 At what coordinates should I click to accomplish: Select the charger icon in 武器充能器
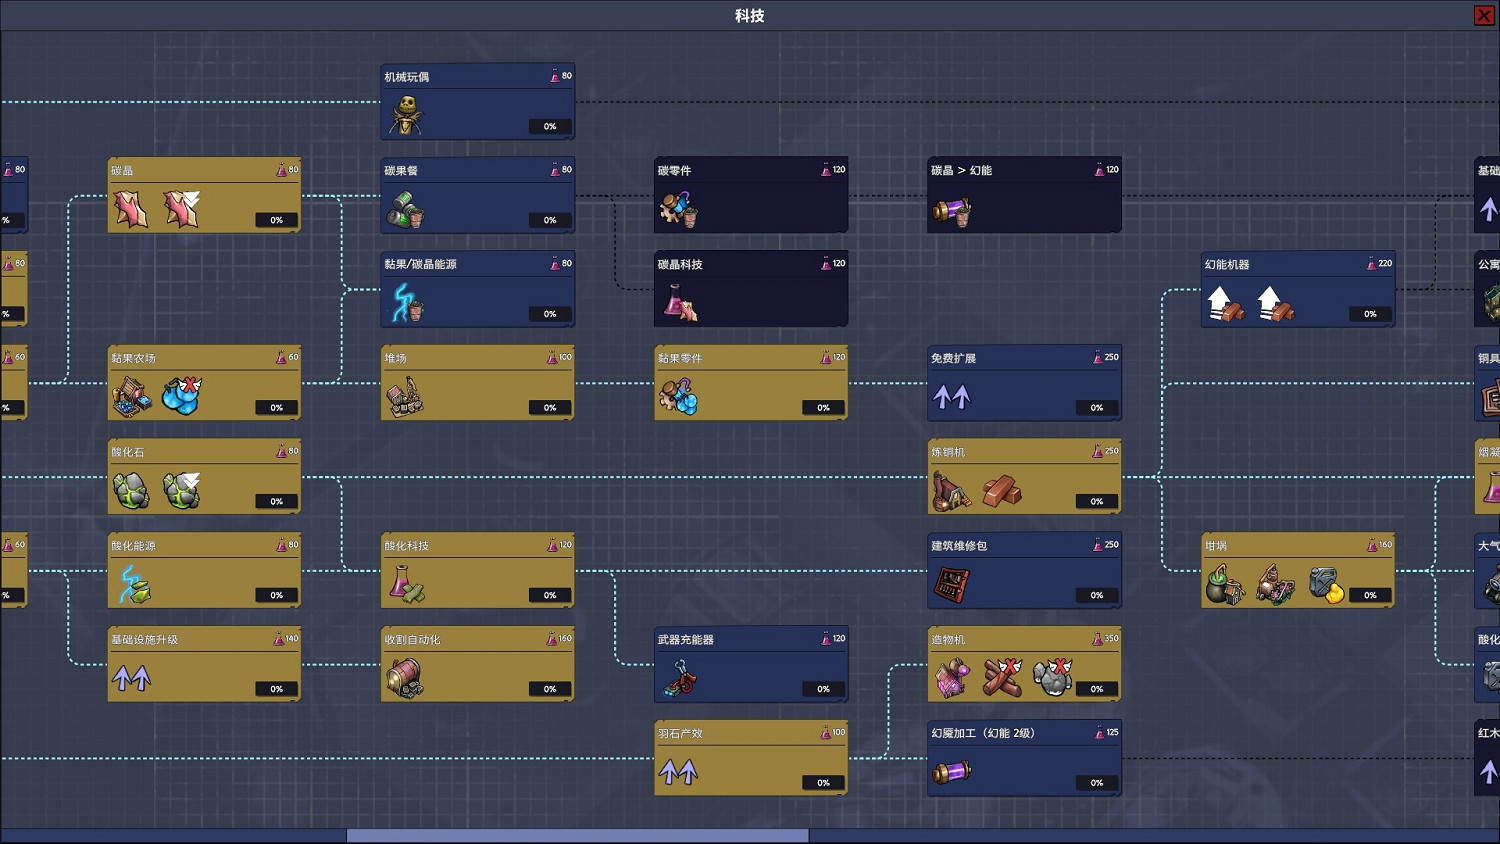[x=680, y=679]
